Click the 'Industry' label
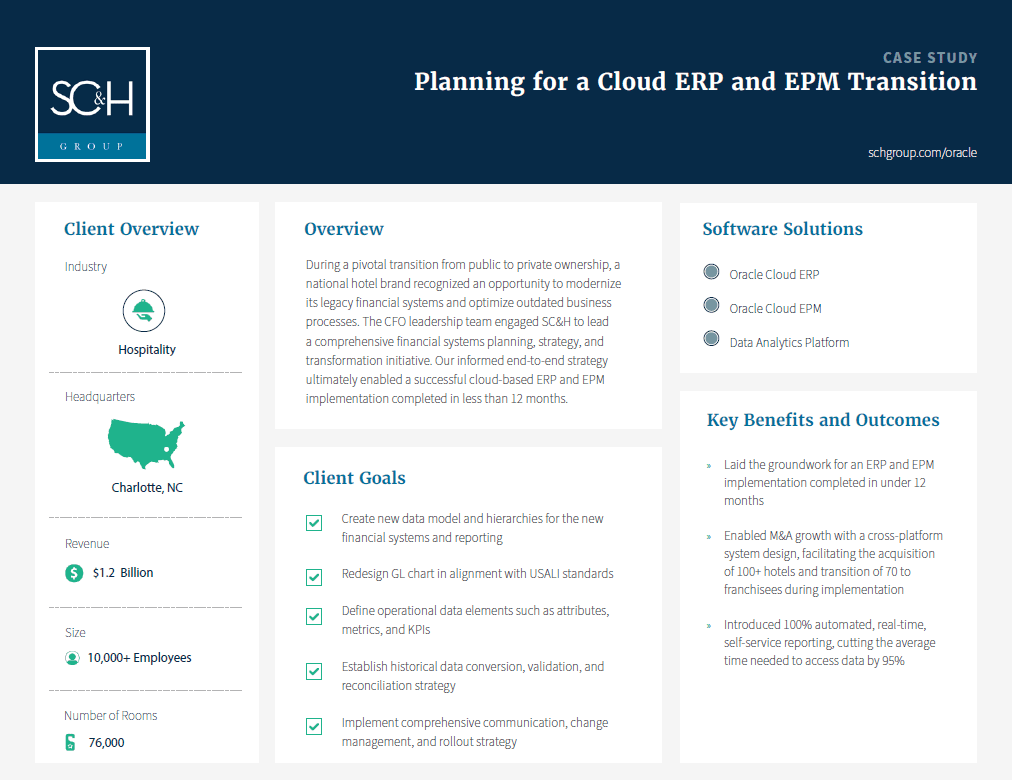 [86, 266]
